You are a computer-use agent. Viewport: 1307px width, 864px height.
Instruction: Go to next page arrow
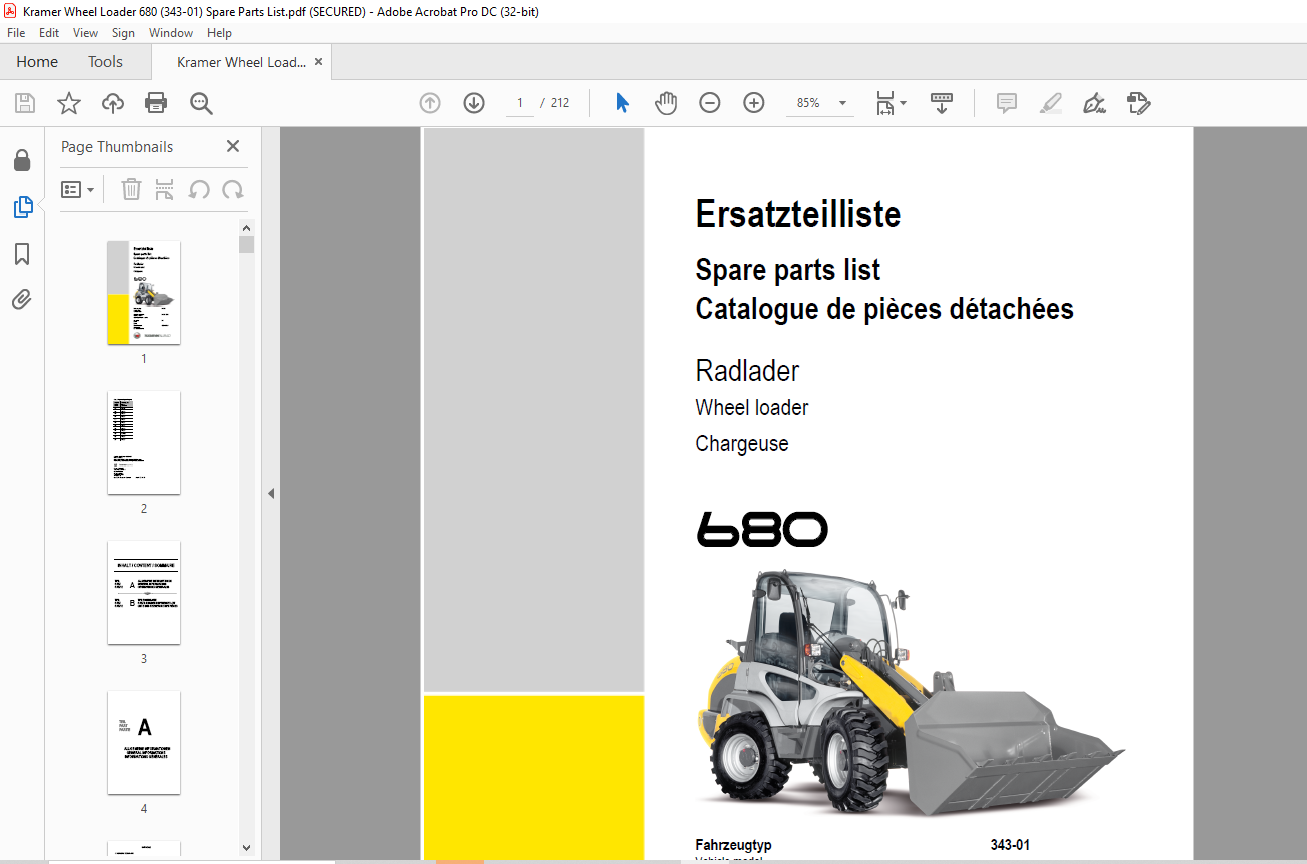pyautogui.click(x=474, y=103)
